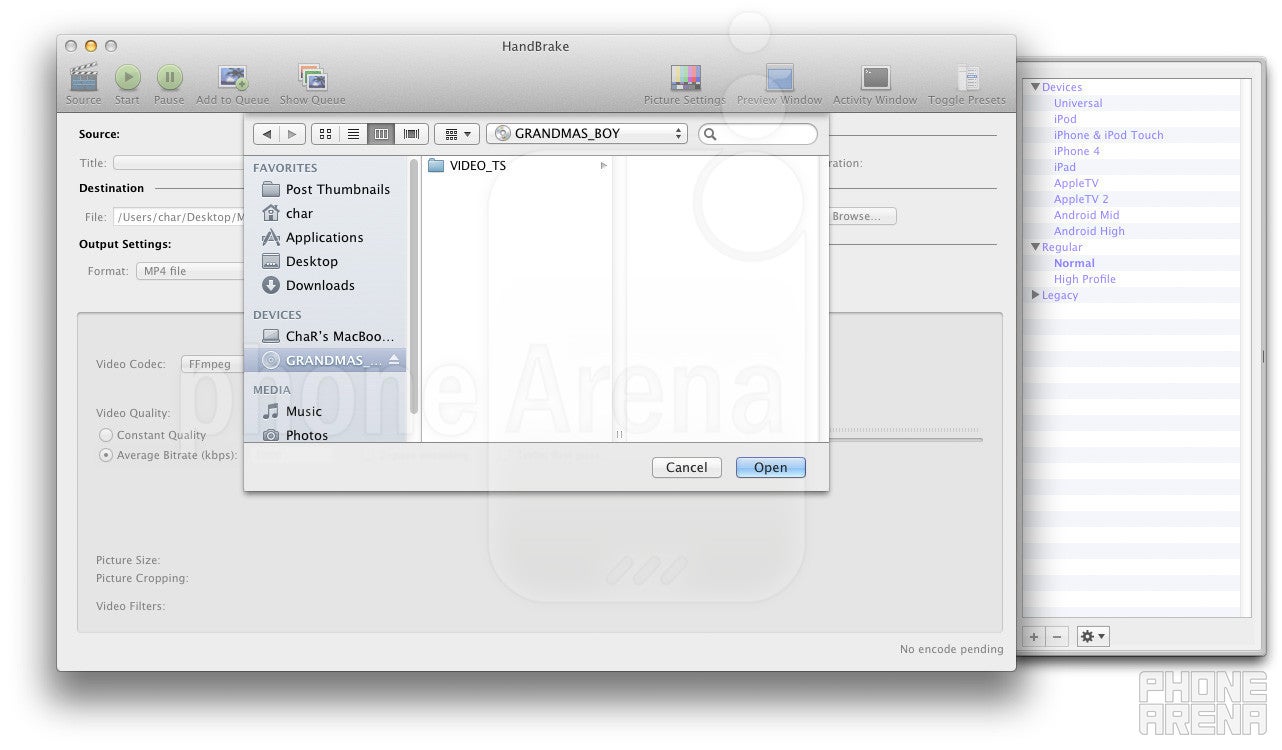Select the iPhone 4 preset

click(x=1077, y=151)
